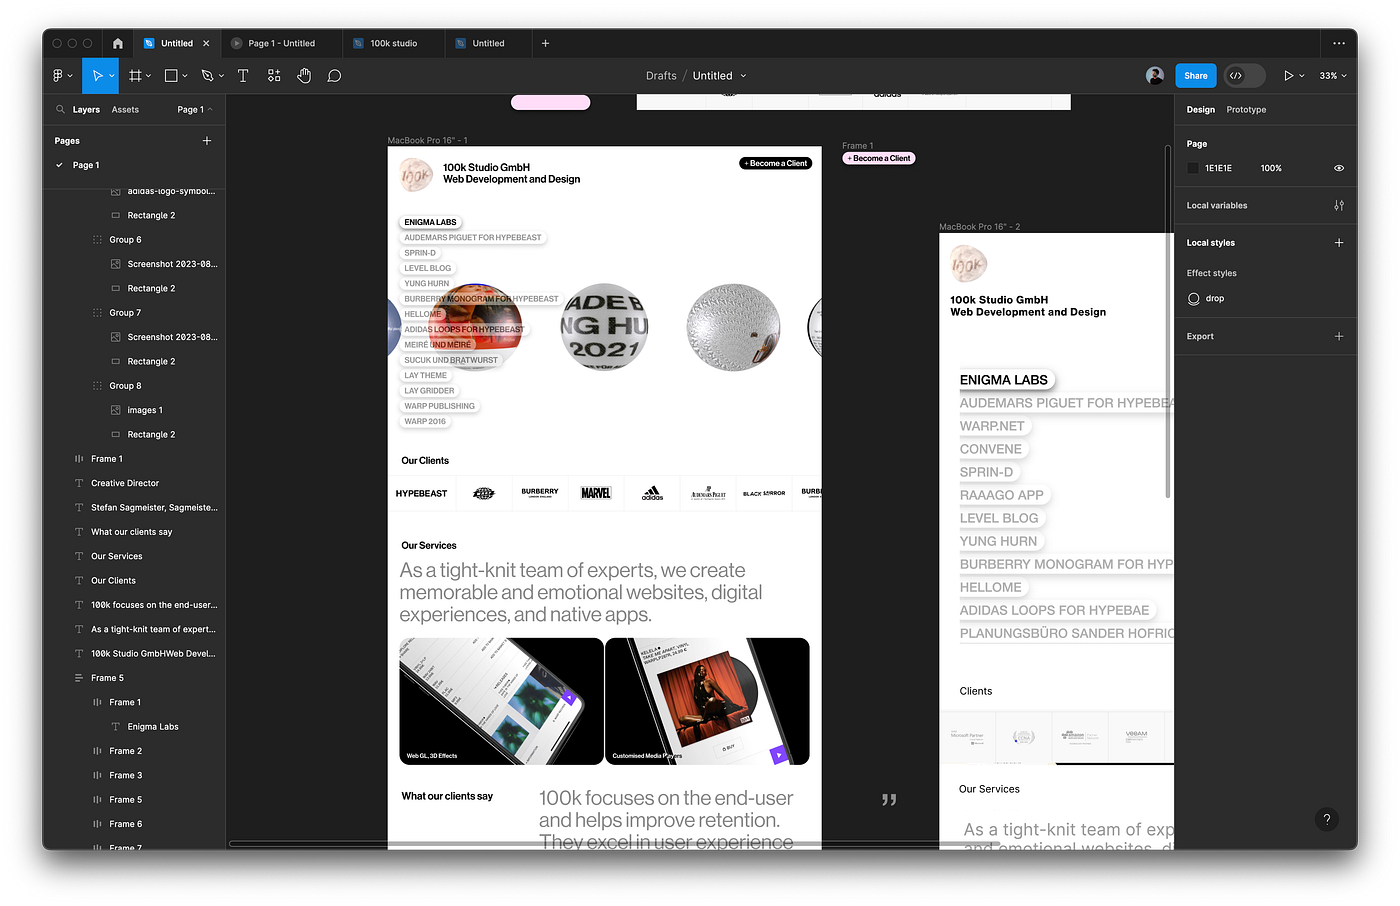Click Become a Client button in MacBook frame
Viewport: 1400px width, 906px height.
point(776,163)
